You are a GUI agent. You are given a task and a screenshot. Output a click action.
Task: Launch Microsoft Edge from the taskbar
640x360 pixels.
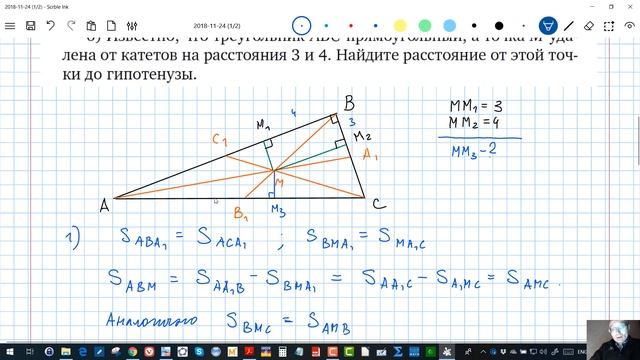pos(82,352)
